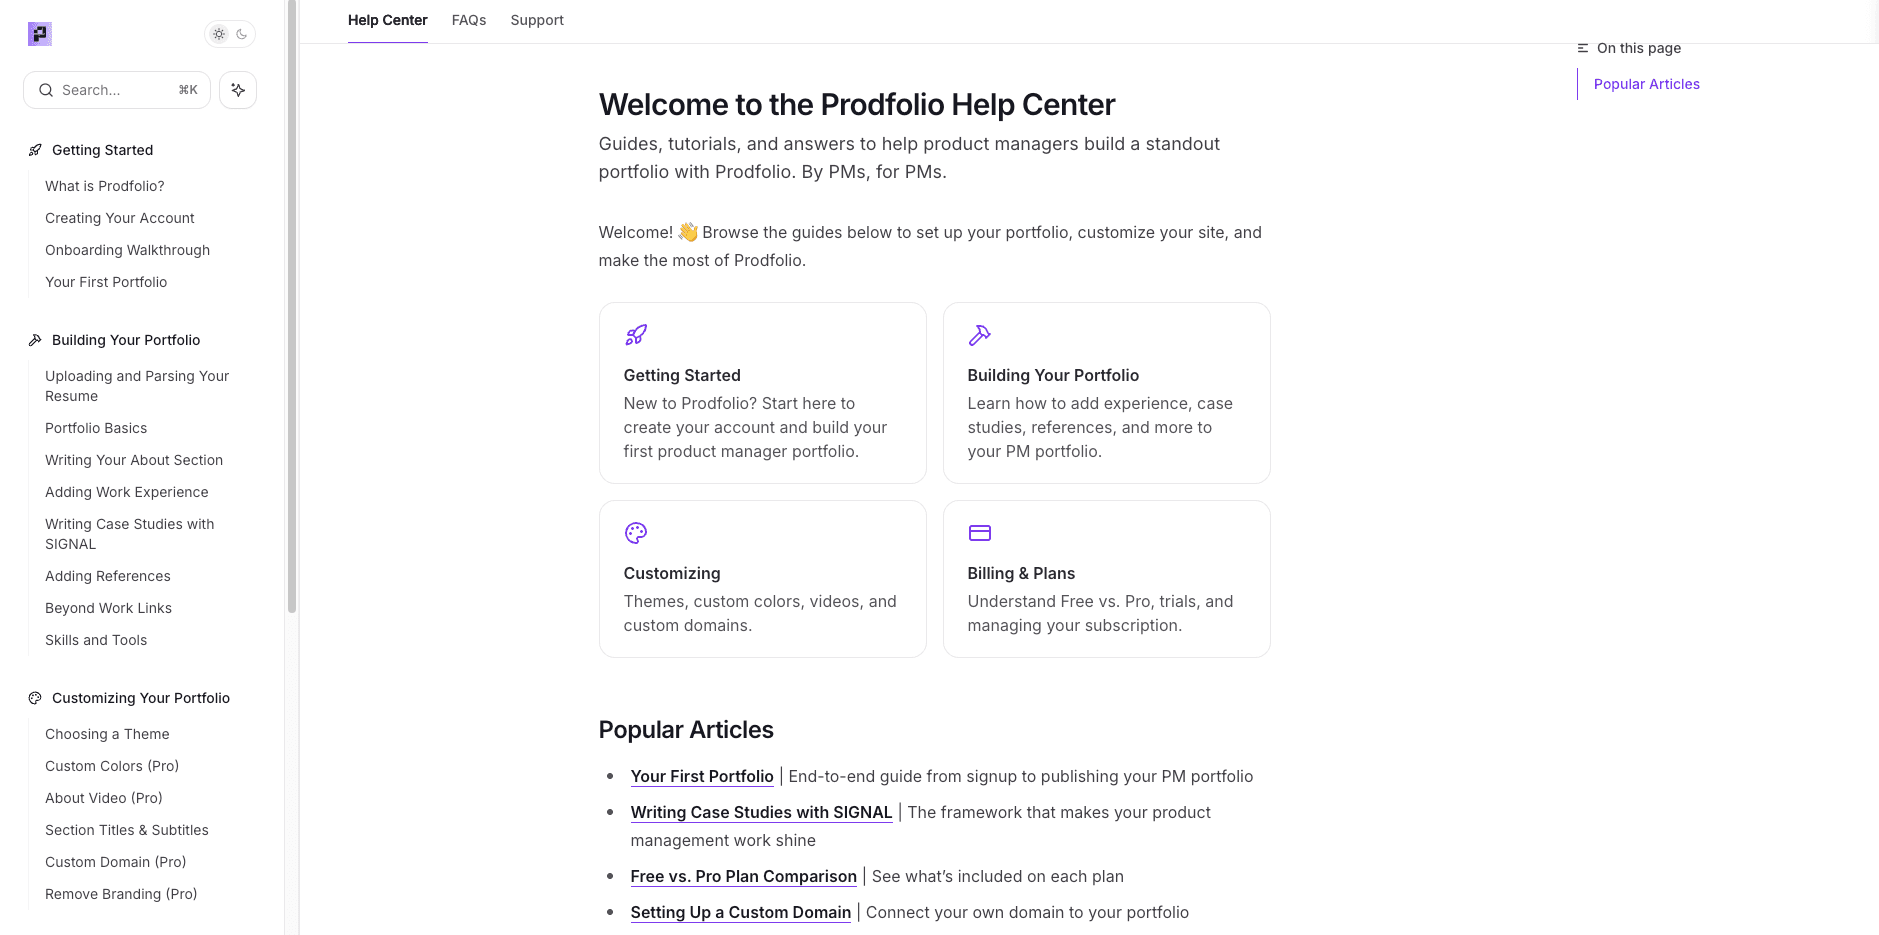Viewport: 1879px width, 935px height.
Task: Click the Prodfolio logo icon
Action: coord(40,34)
